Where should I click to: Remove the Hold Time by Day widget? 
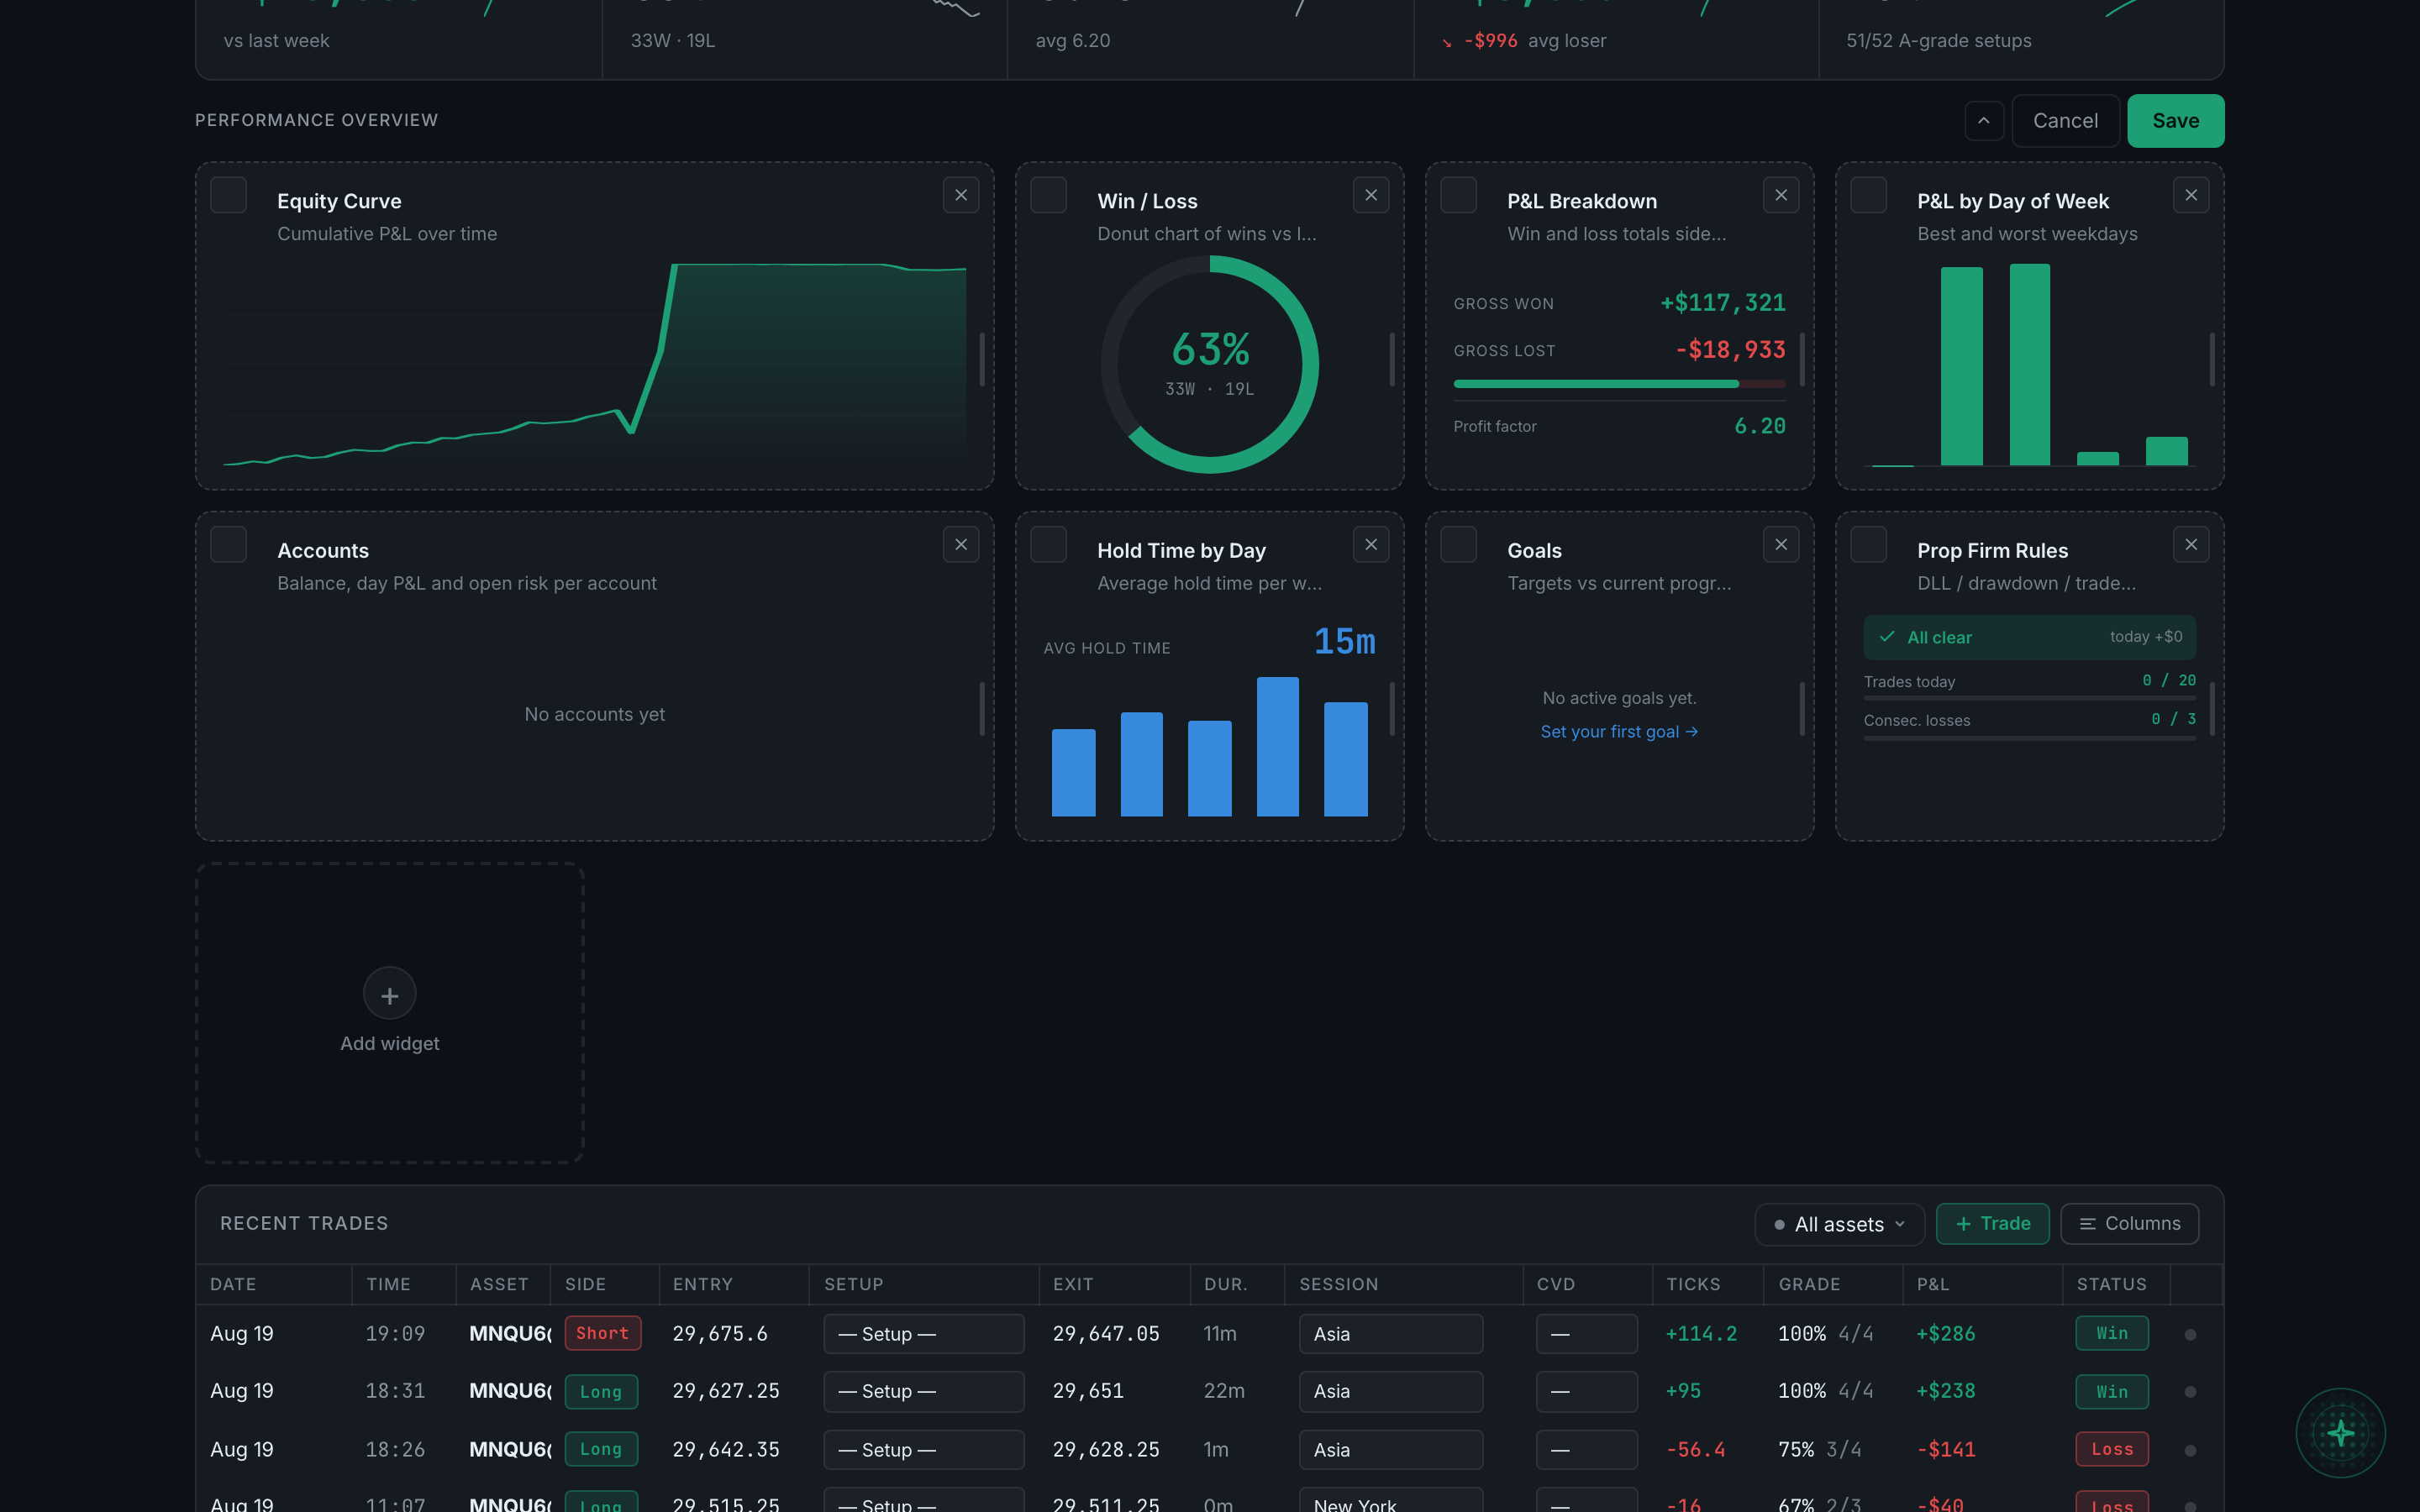[1370, 544]
